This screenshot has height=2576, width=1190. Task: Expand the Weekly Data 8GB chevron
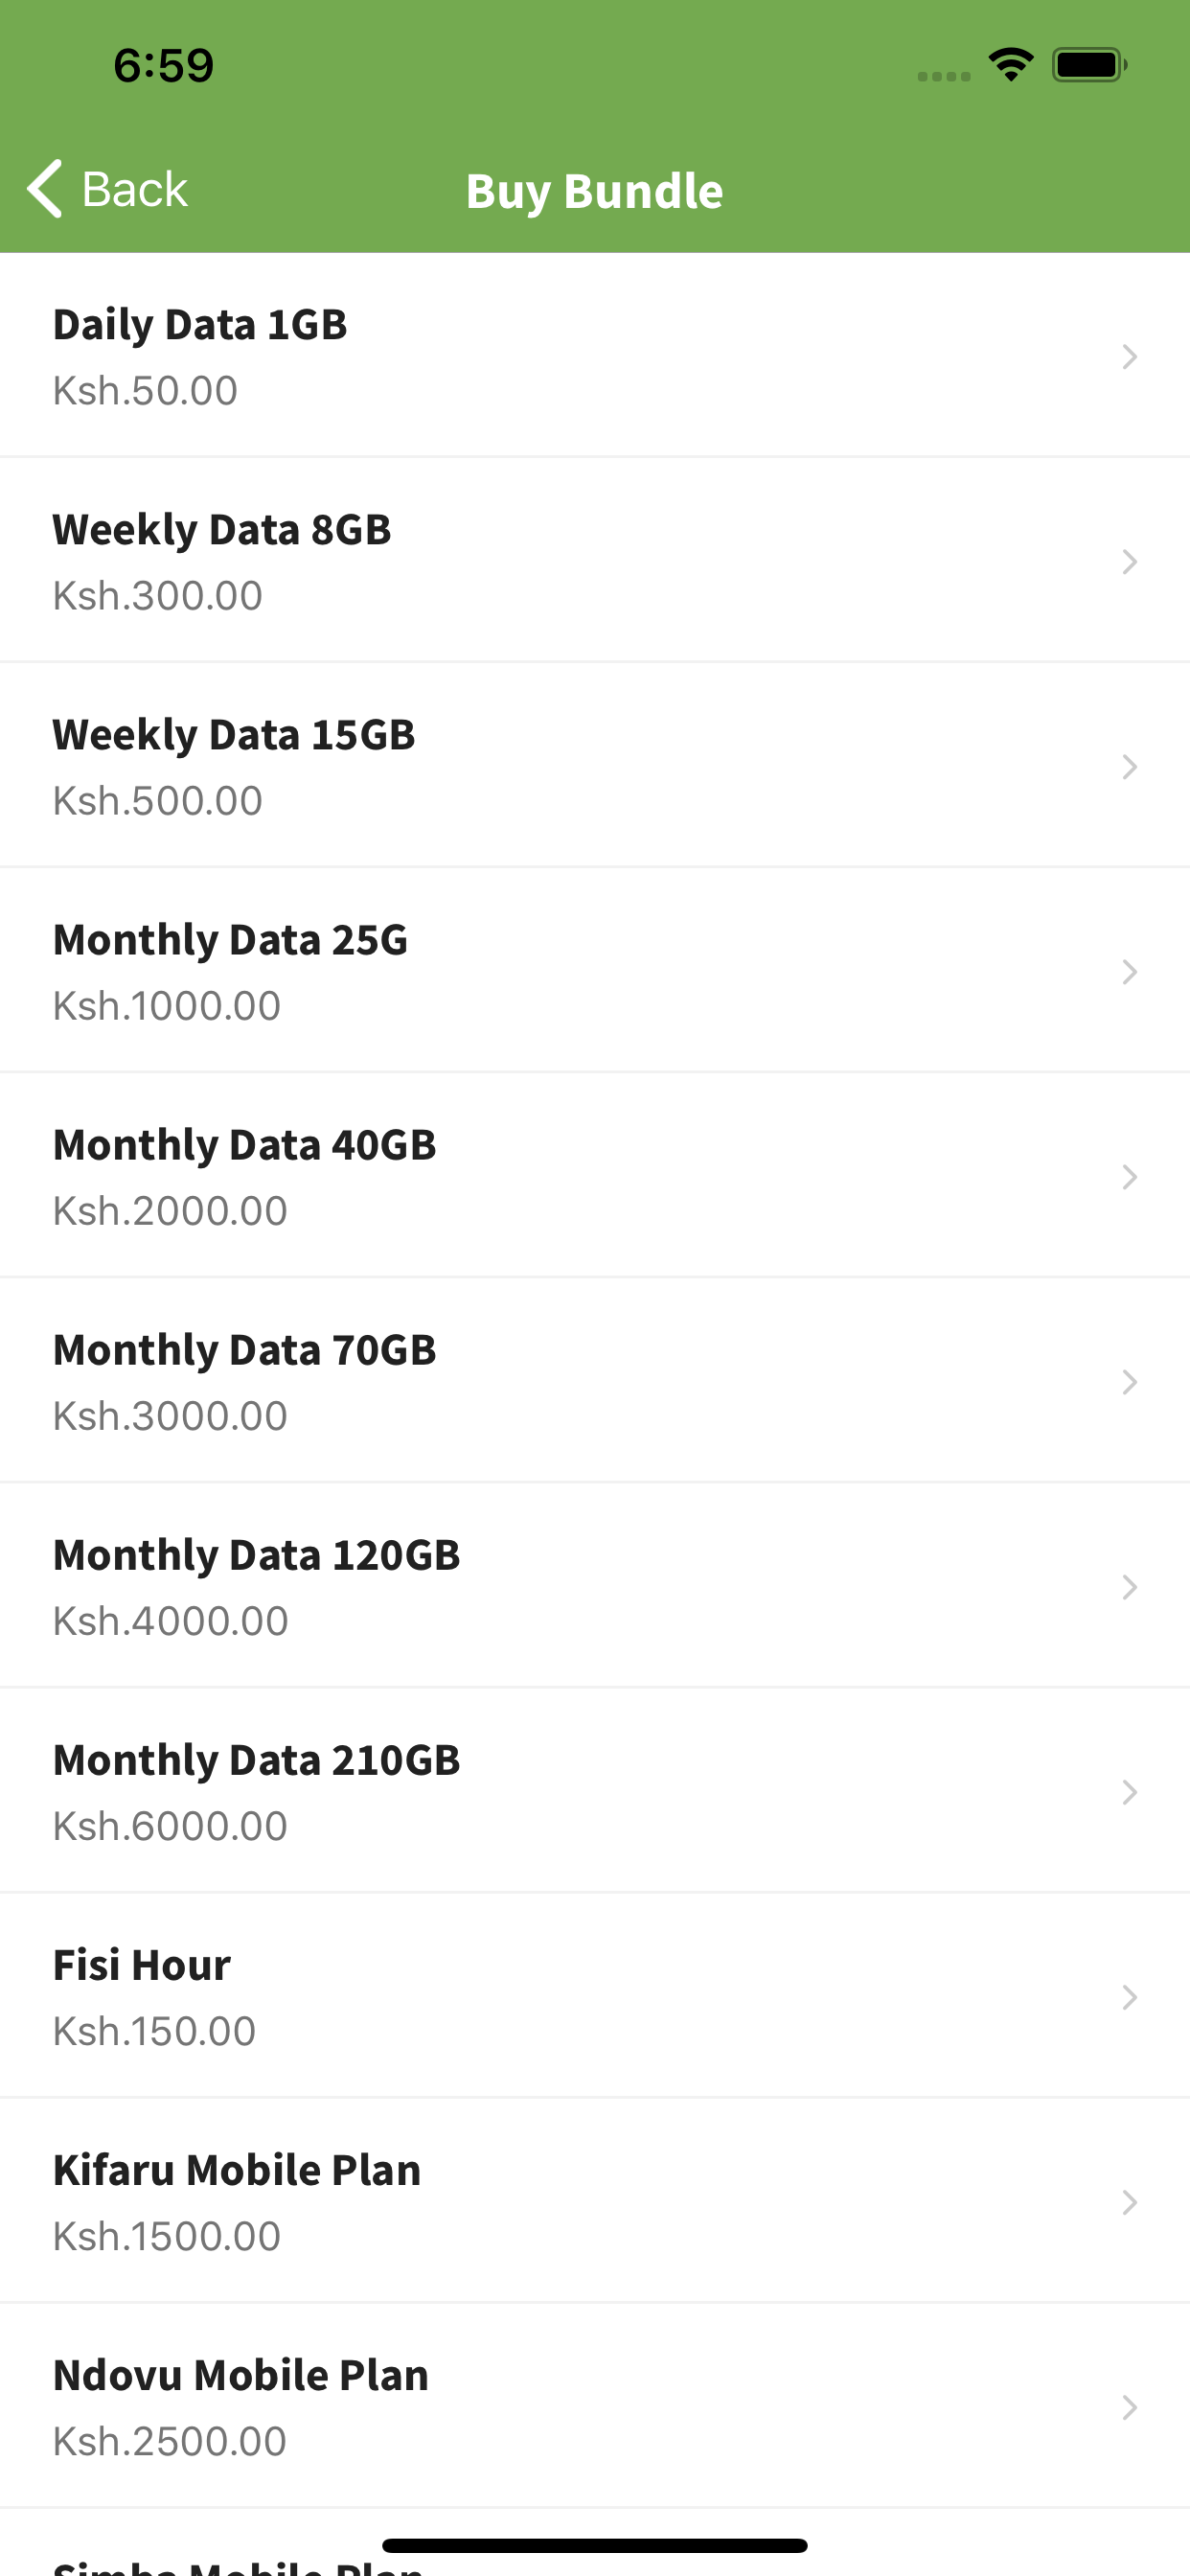(x=1129, y=562)
